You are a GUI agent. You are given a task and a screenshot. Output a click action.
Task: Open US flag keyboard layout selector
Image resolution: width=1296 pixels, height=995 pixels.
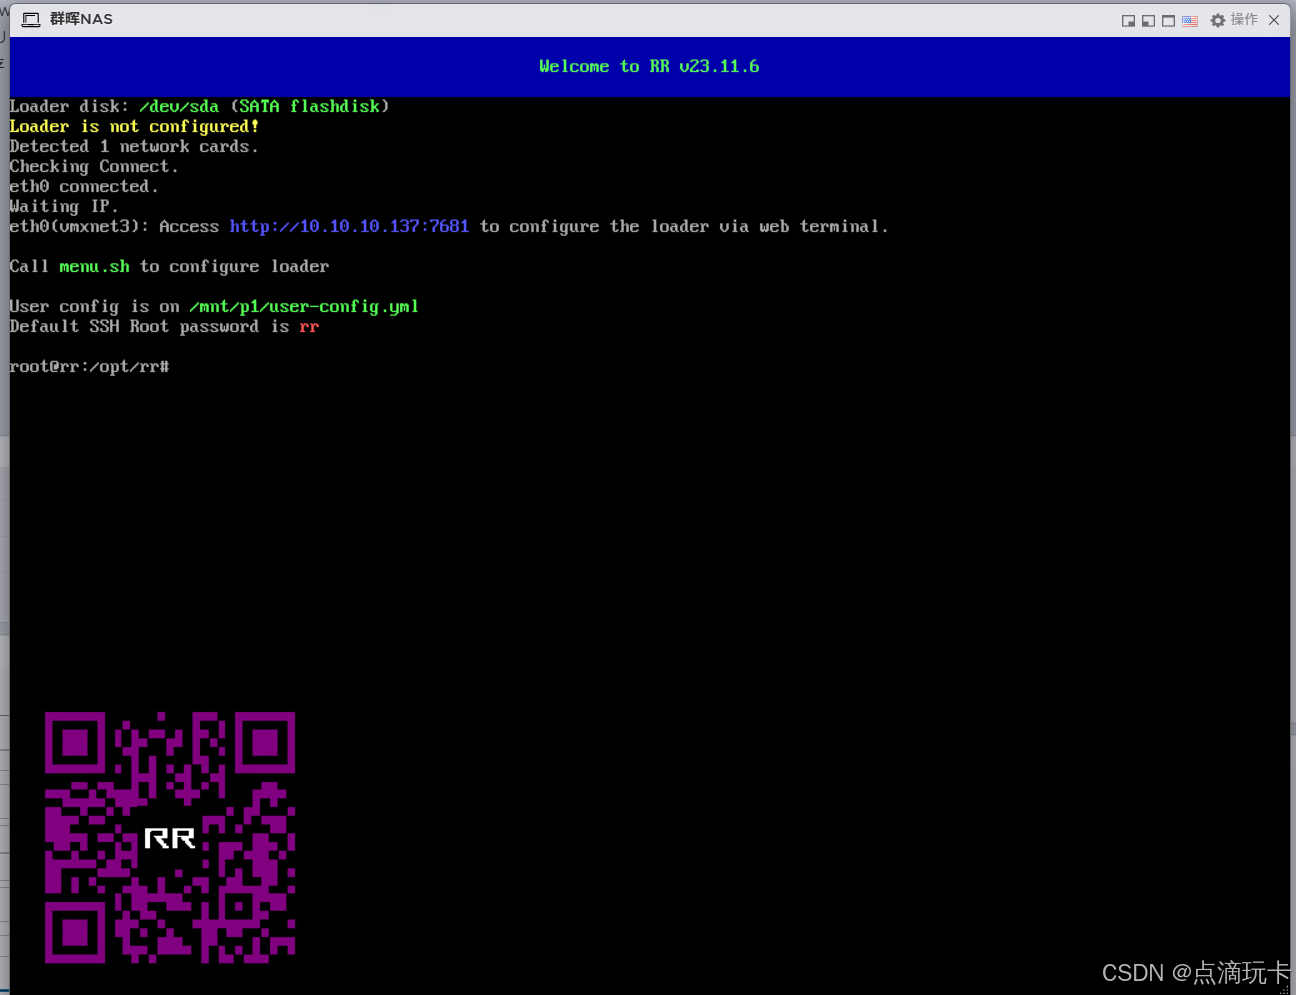(1190, 20)
